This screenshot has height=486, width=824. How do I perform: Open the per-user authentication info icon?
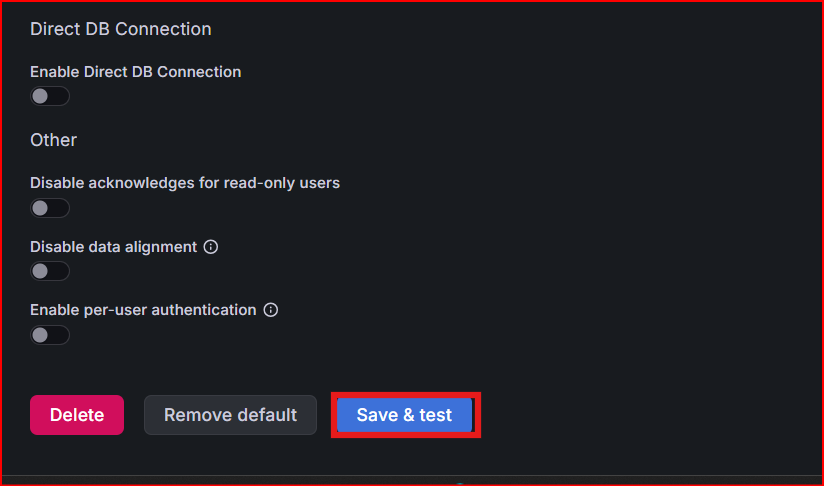click(271, 310)
